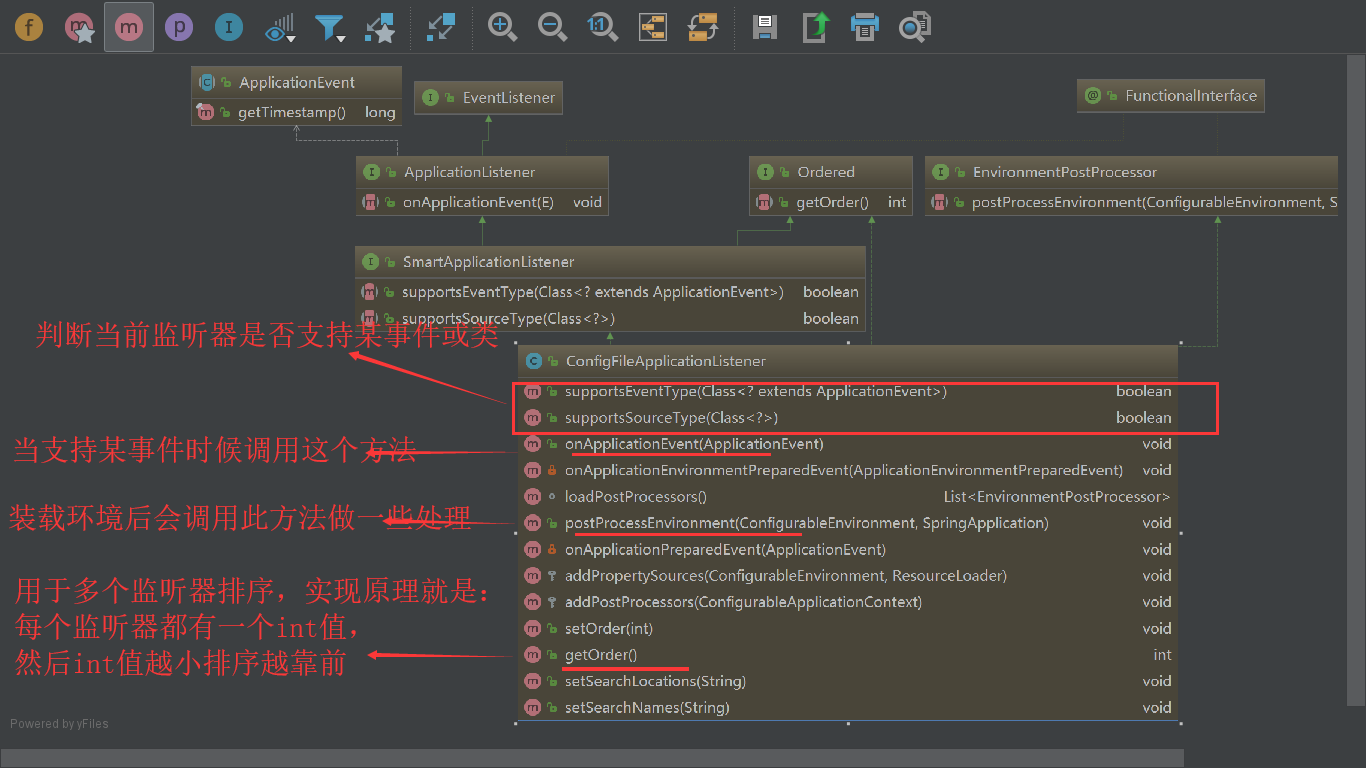Click the List<EnvironmentPostProcessor> return type

click(x=1057, y=496)
